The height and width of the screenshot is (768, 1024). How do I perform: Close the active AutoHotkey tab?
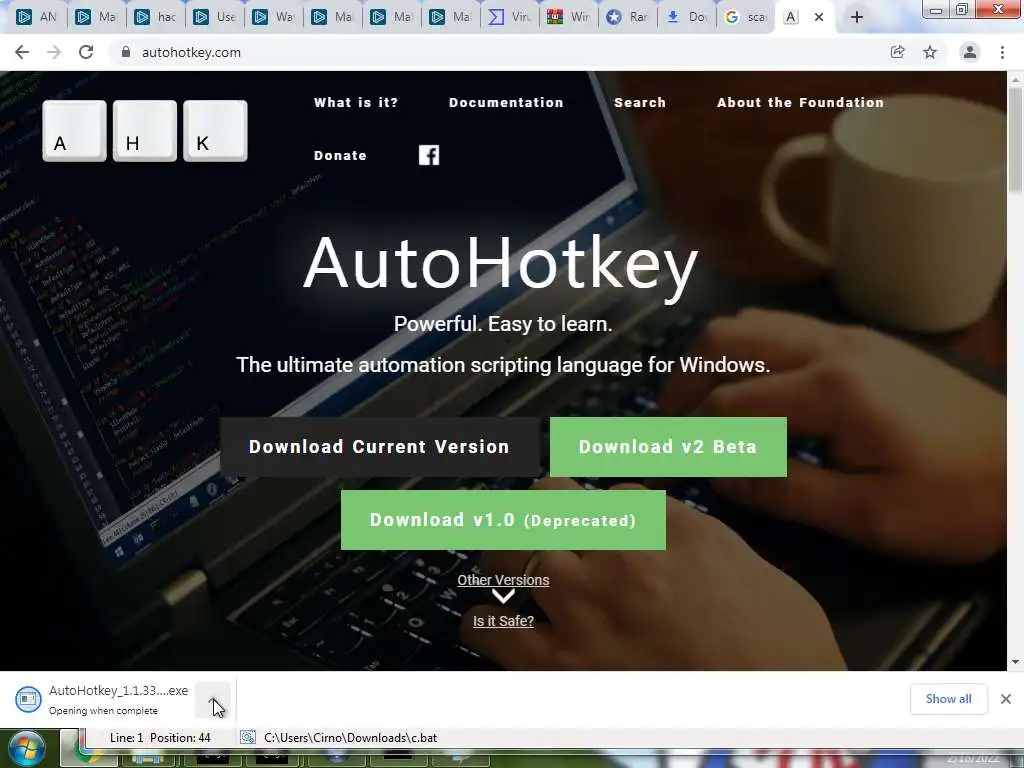819,17
